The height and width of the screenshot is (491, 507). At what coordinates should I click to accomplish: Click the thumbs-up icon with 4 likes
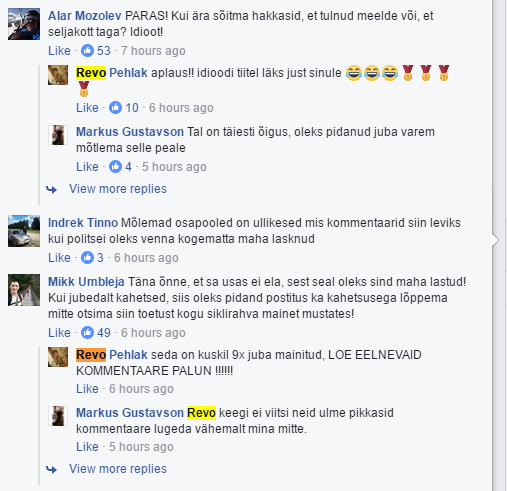115,166
